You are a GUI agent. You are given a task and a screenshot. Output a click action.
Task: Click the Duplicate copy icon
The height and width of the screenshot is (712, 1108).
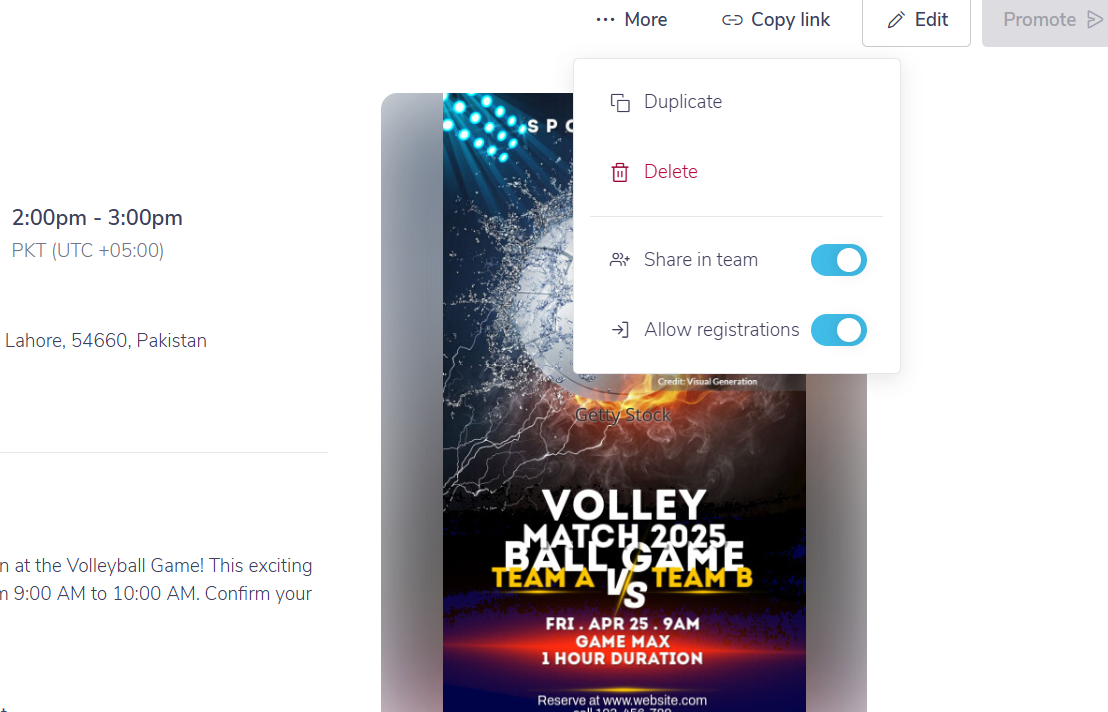620,102
